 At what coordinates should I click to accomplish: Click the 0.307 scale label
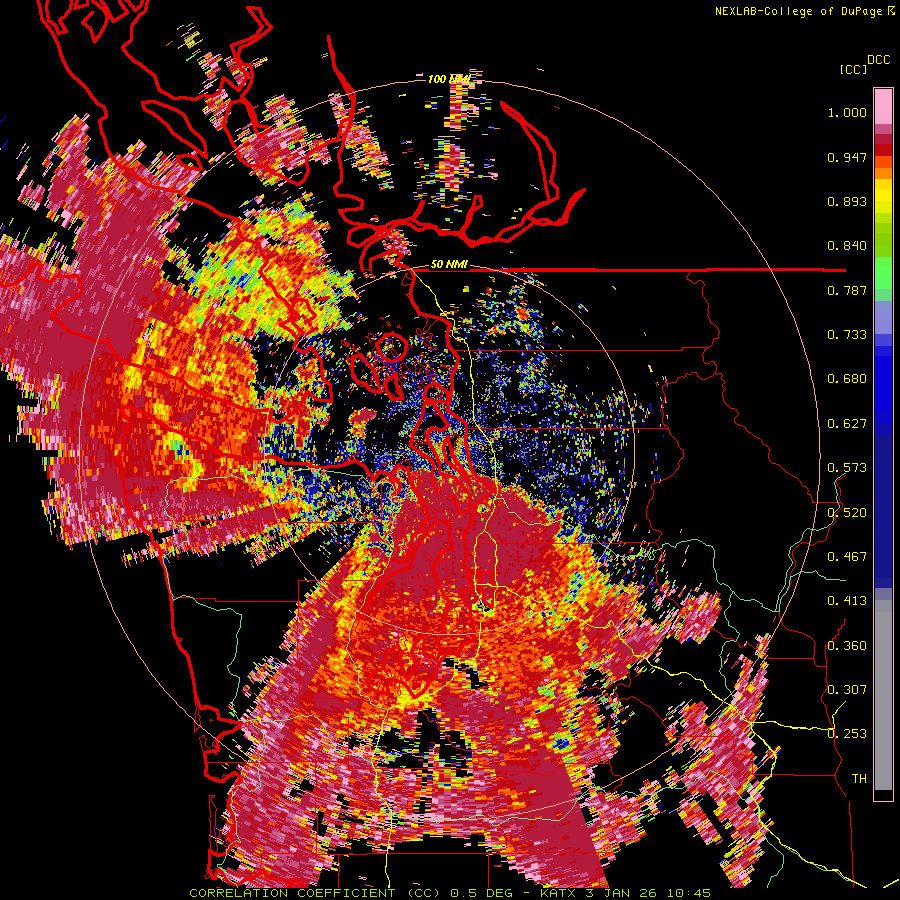[x=847, y=689]
